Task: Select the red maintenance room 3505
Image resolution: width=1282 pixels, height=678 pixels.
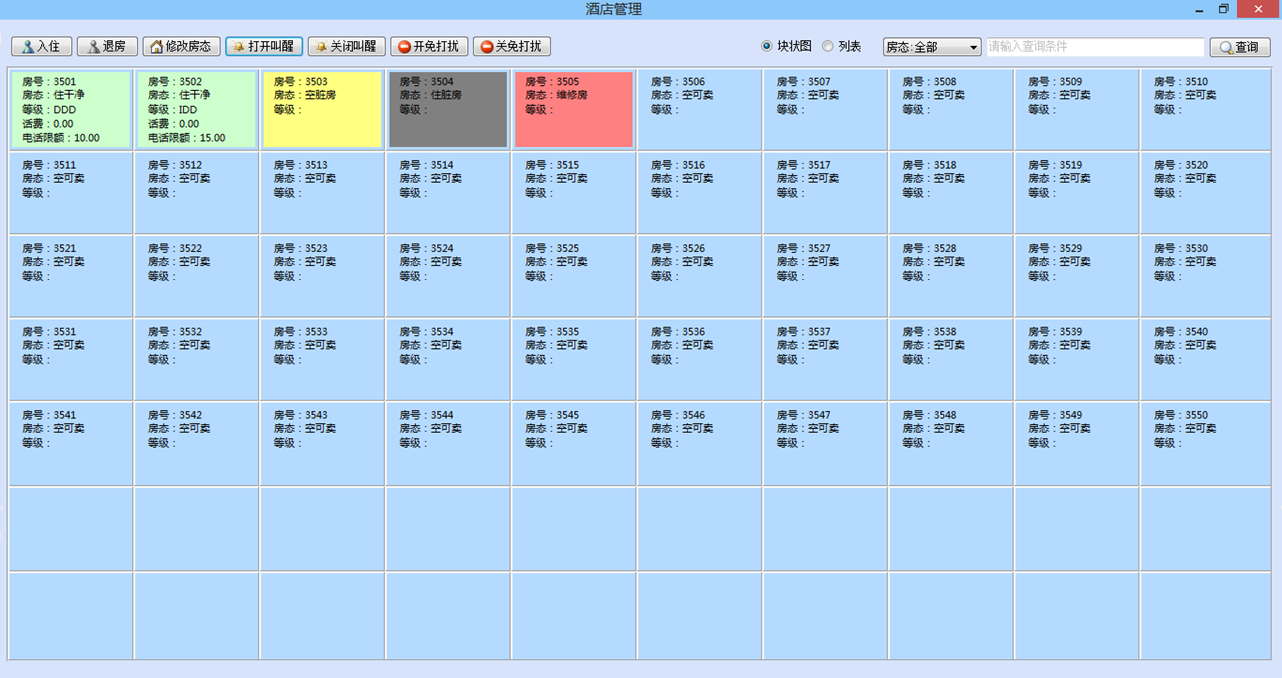Action: click(574, 109)
